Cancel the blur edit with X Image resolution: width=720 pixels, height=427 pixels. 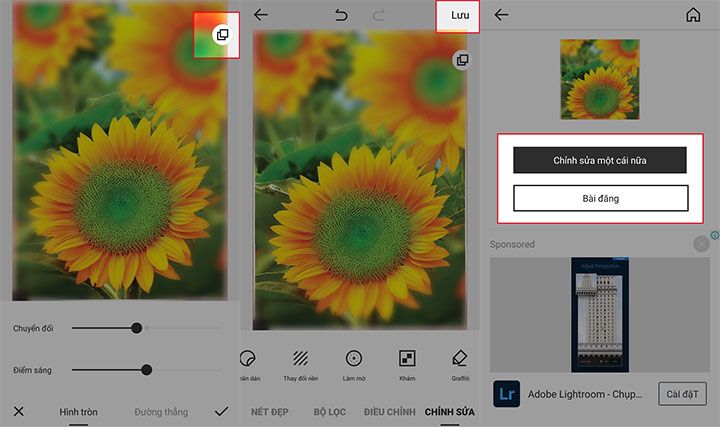point(19,411)
